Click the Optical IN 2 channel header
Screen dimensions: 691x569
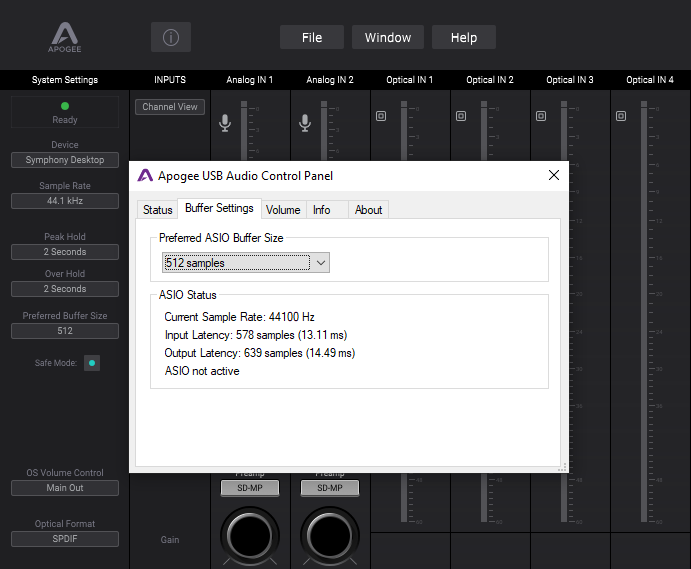(490, 80)
